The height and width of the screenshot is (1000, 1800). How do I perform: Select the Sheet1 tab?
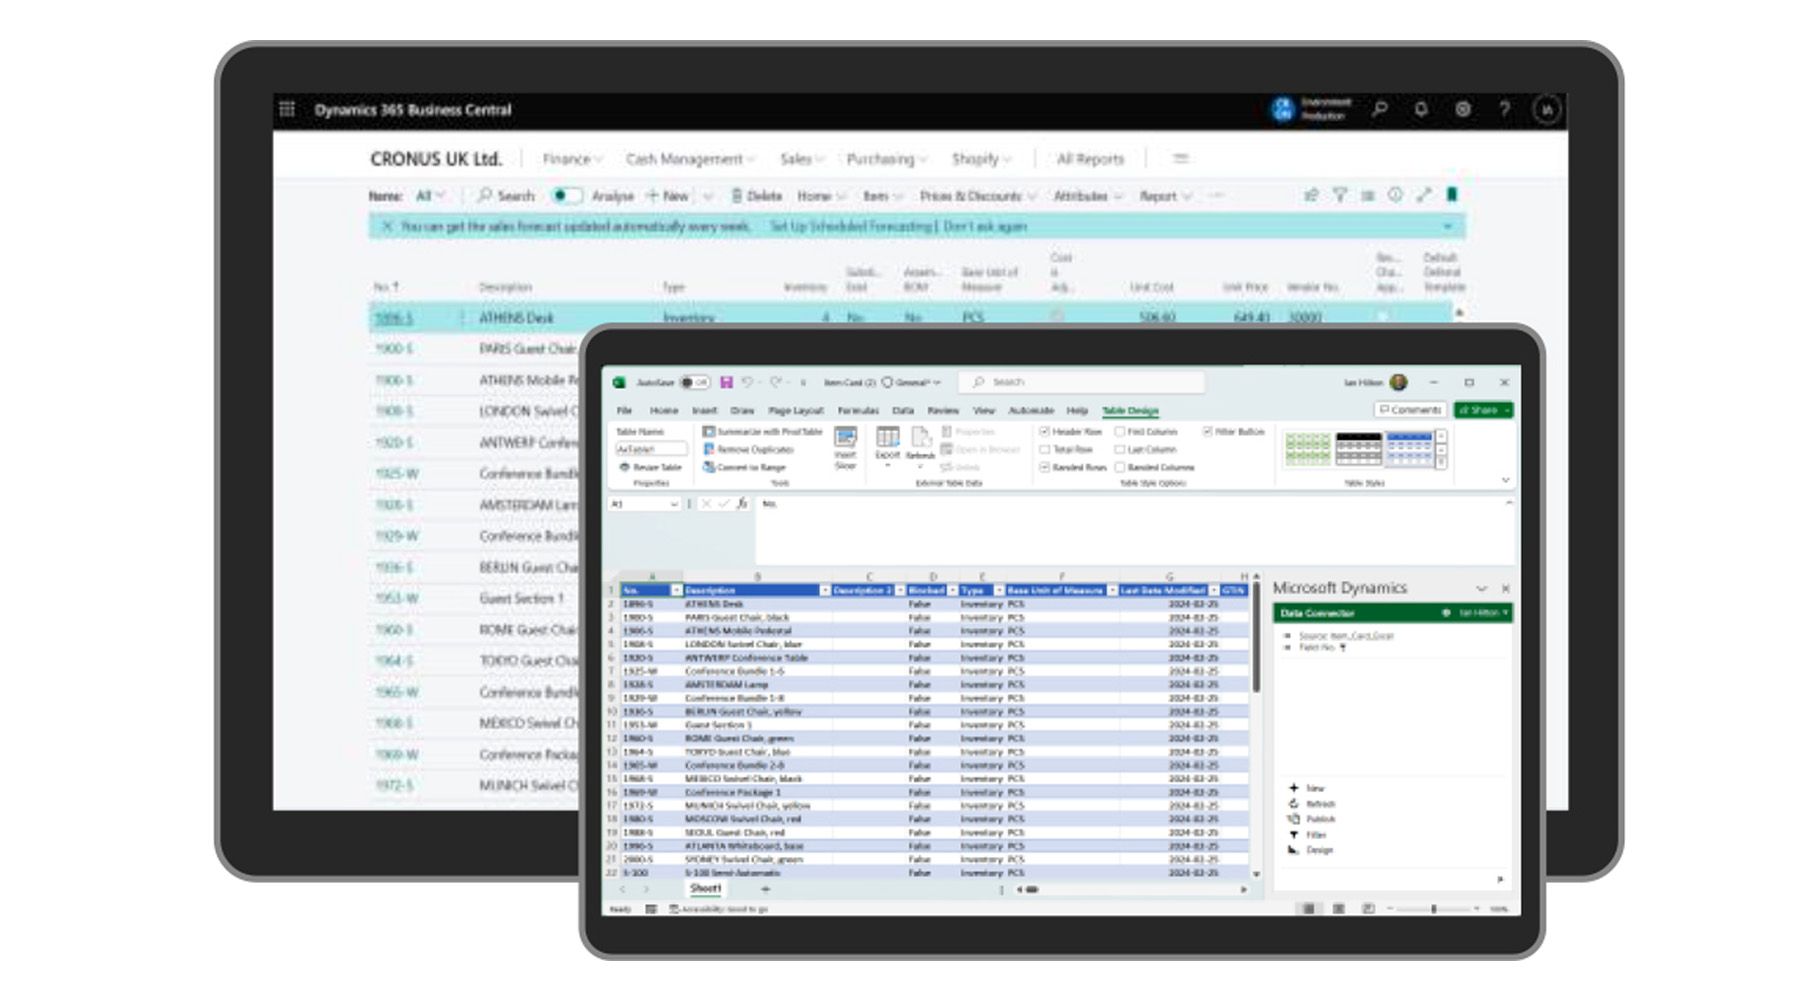click(x=705, y=889)
